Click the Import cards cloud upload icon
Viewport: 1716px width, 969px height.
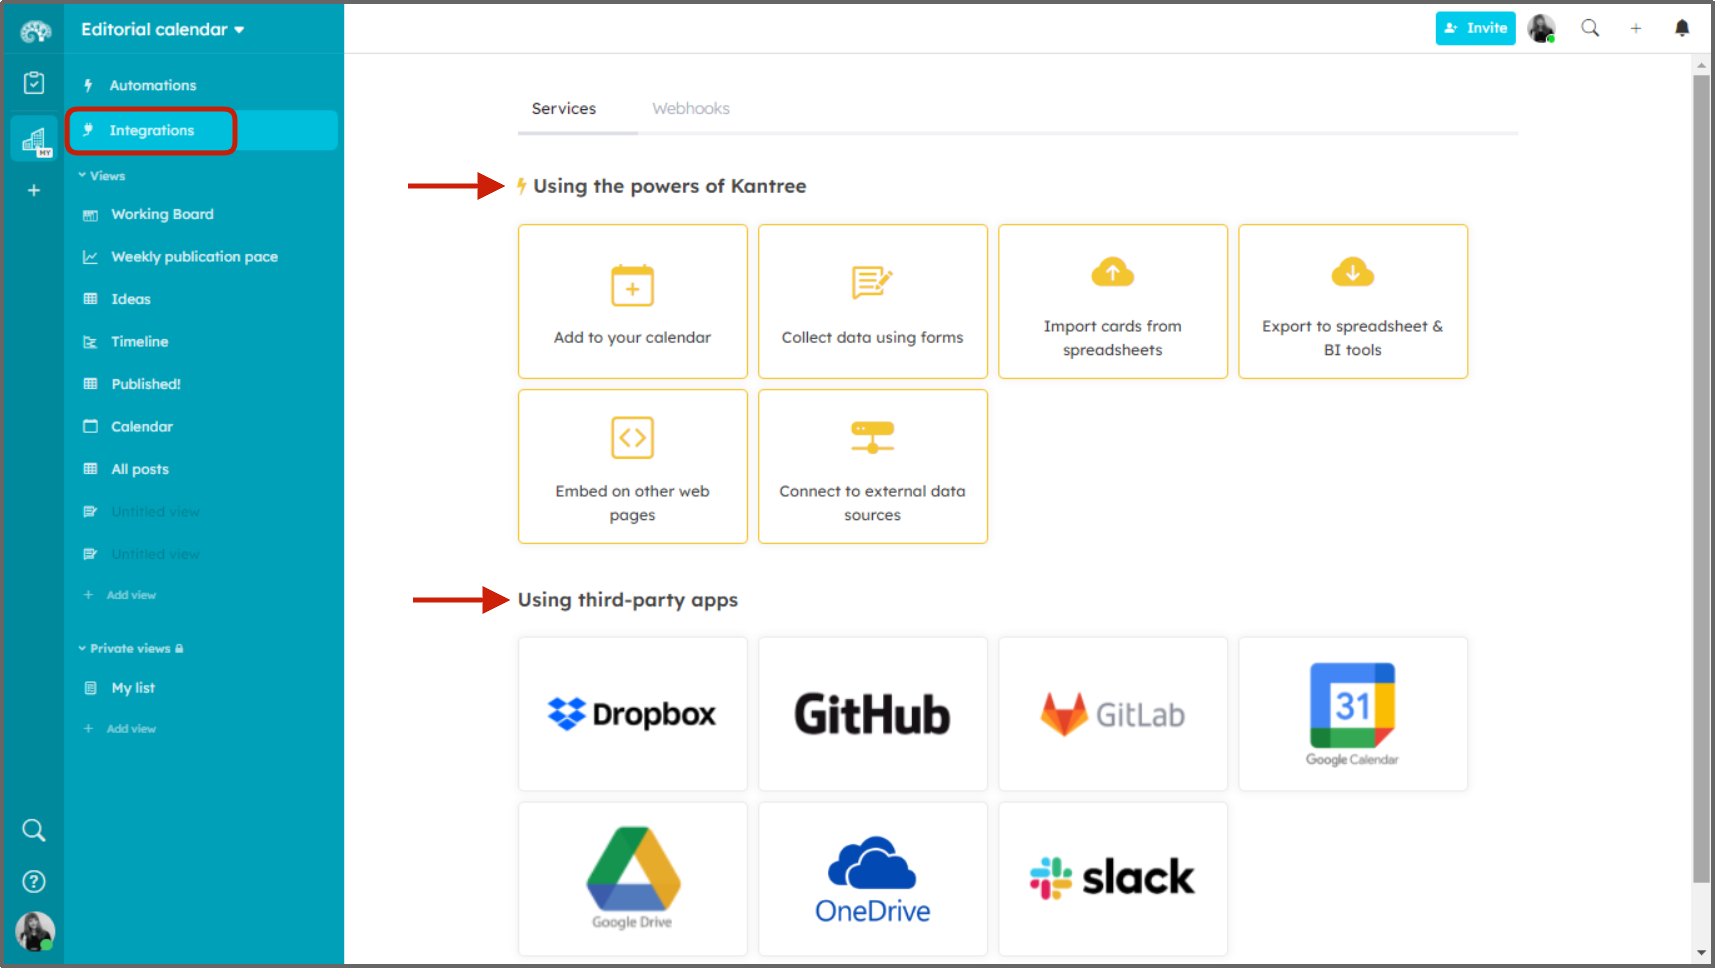tap(1112, 272)
